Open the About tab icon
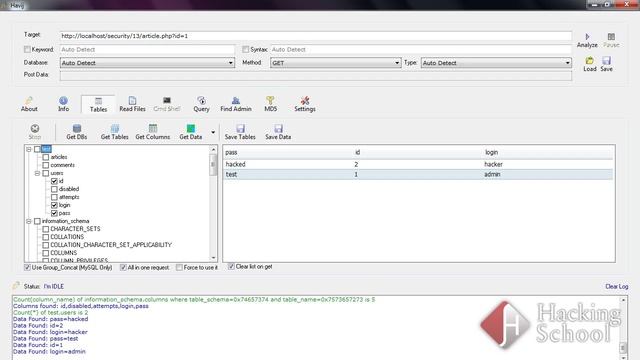640x360 pixels. (x=29, y=100)
